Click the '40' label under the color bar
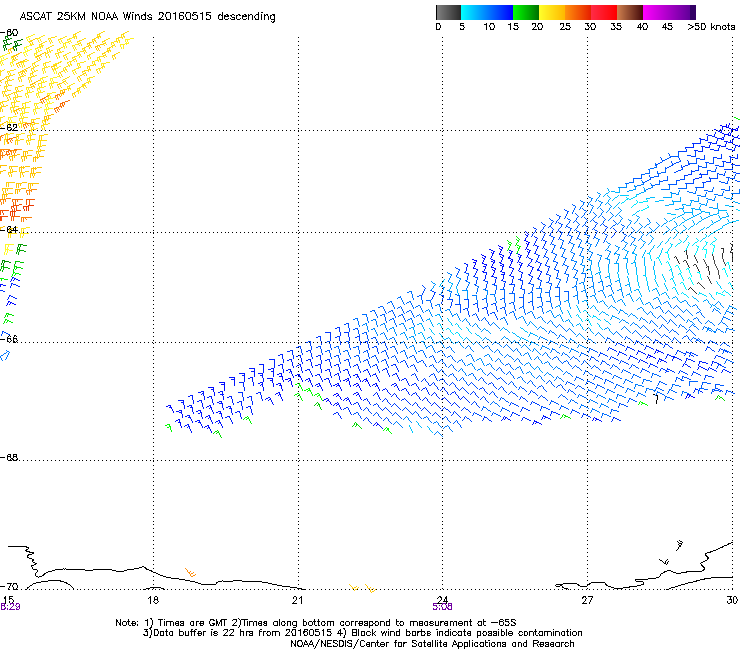Image resolution: width=740 pixels, height=650 pixels. tap(642, 27)
